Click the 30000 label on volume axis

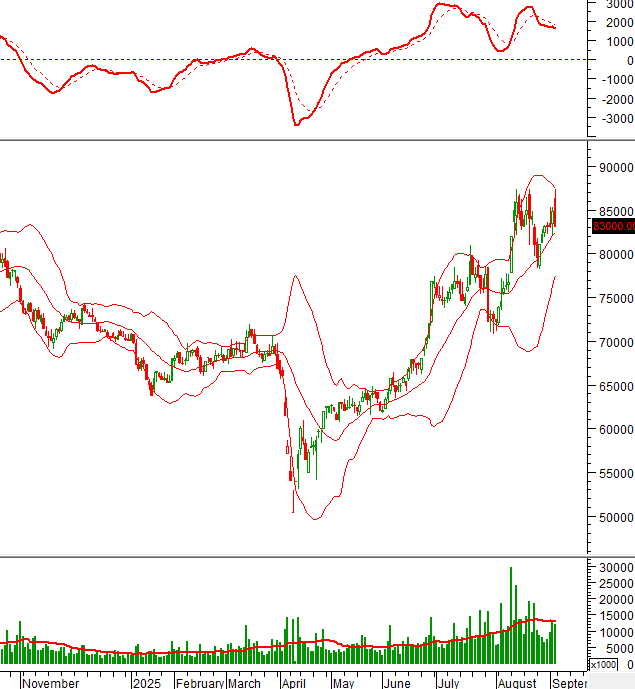click(613, 567)
